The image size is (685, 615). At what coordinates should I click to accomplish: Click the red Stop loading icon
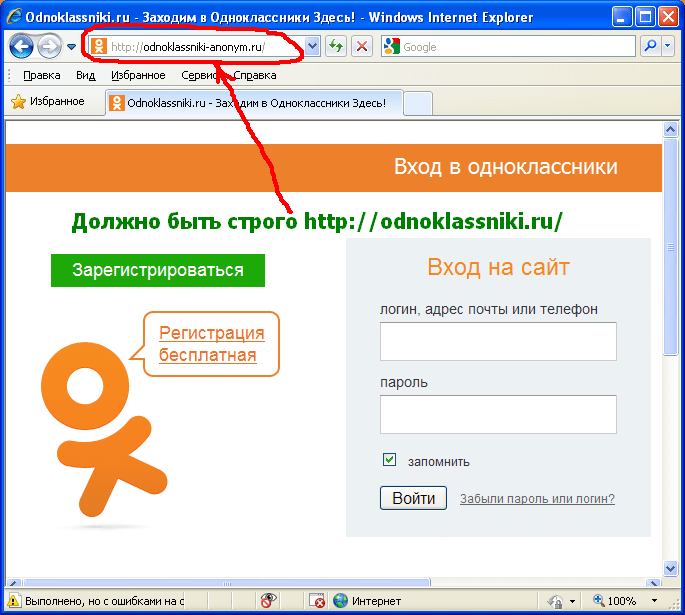pos(362,46)
